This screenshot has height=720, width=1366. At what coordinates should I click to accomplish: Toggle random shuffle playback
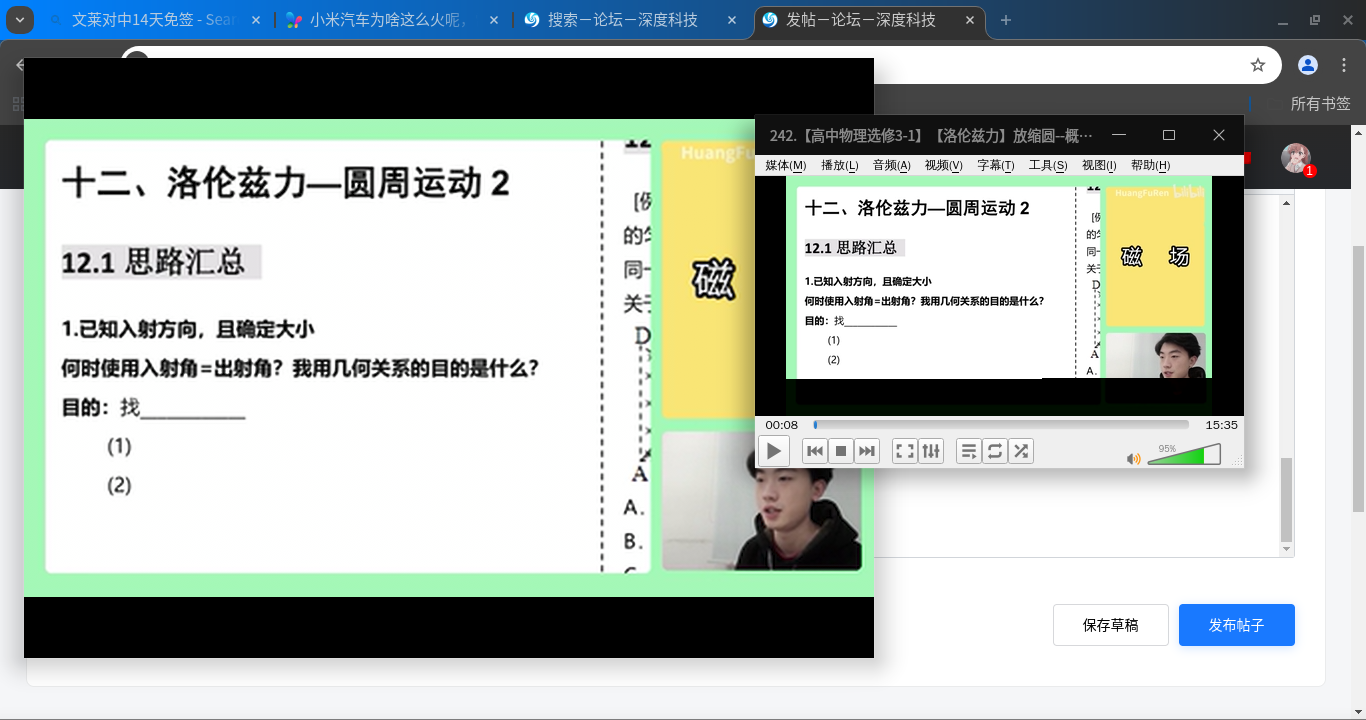click(x=1021, y=451)
